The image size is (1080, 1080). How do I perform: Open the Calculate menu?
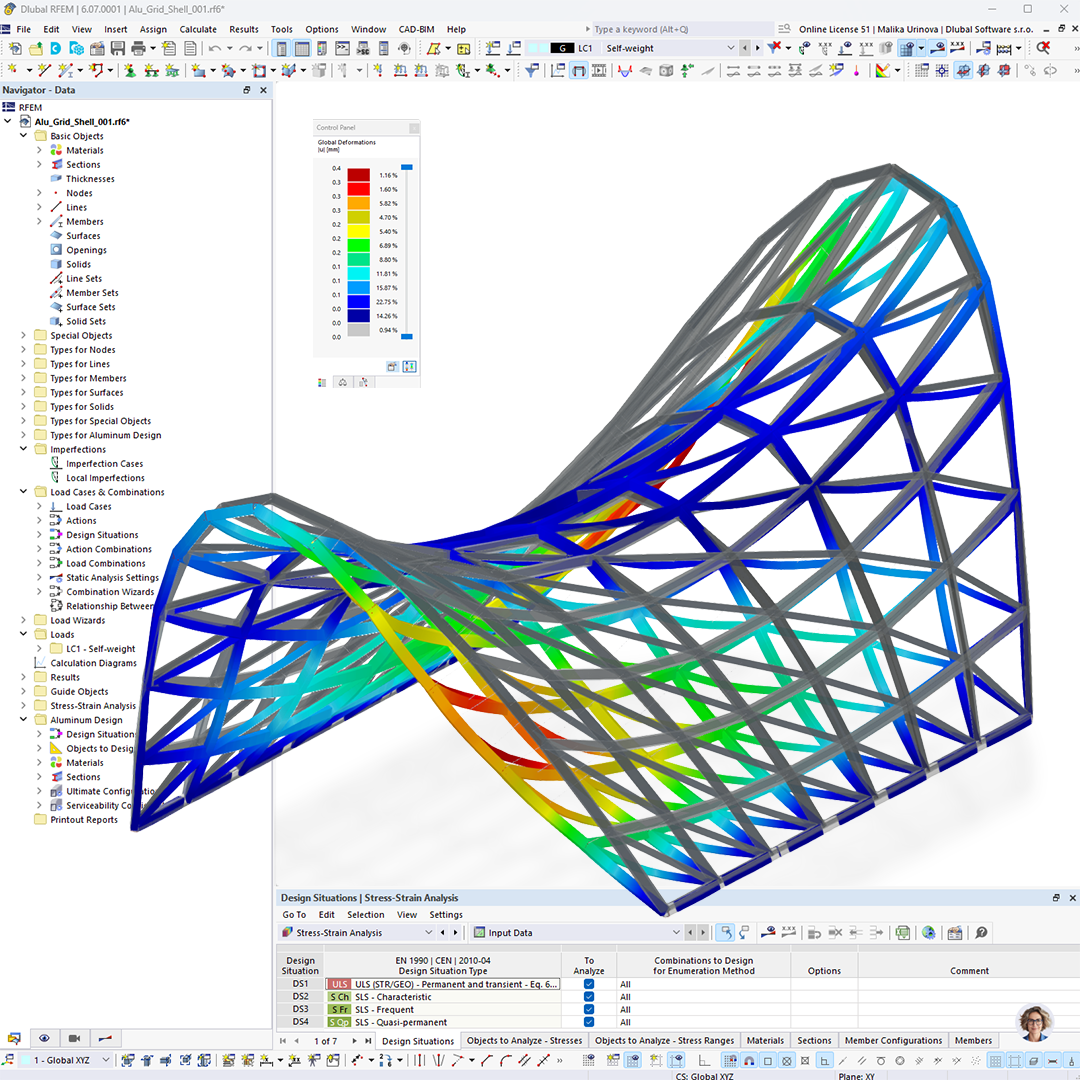[198, 29]
